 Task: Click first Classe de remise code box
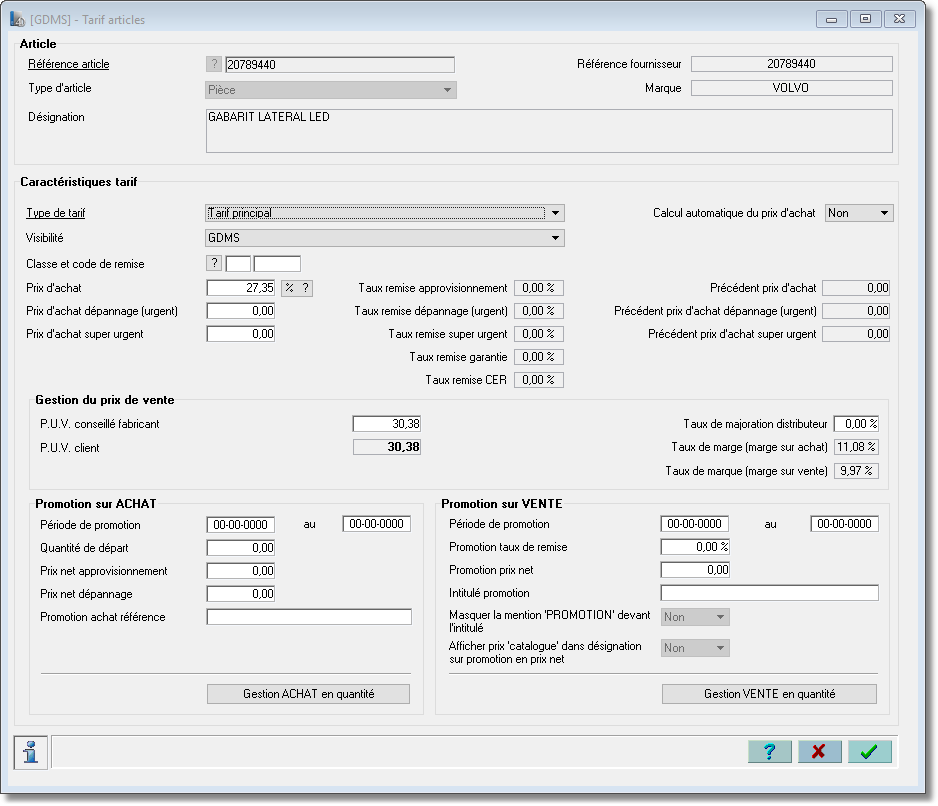238,263
